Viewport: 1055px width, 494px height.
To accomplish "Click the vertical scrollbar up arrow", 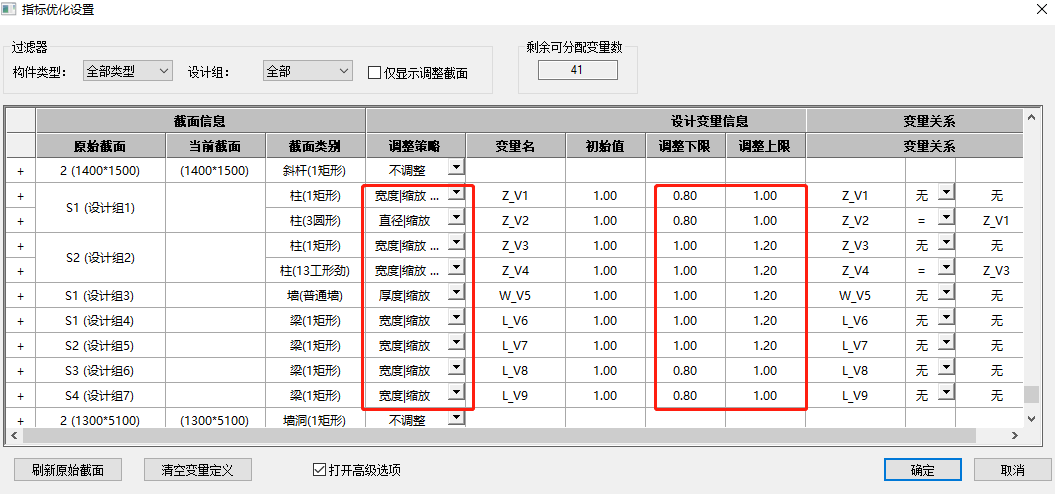I will click(x=1031, y=118).
